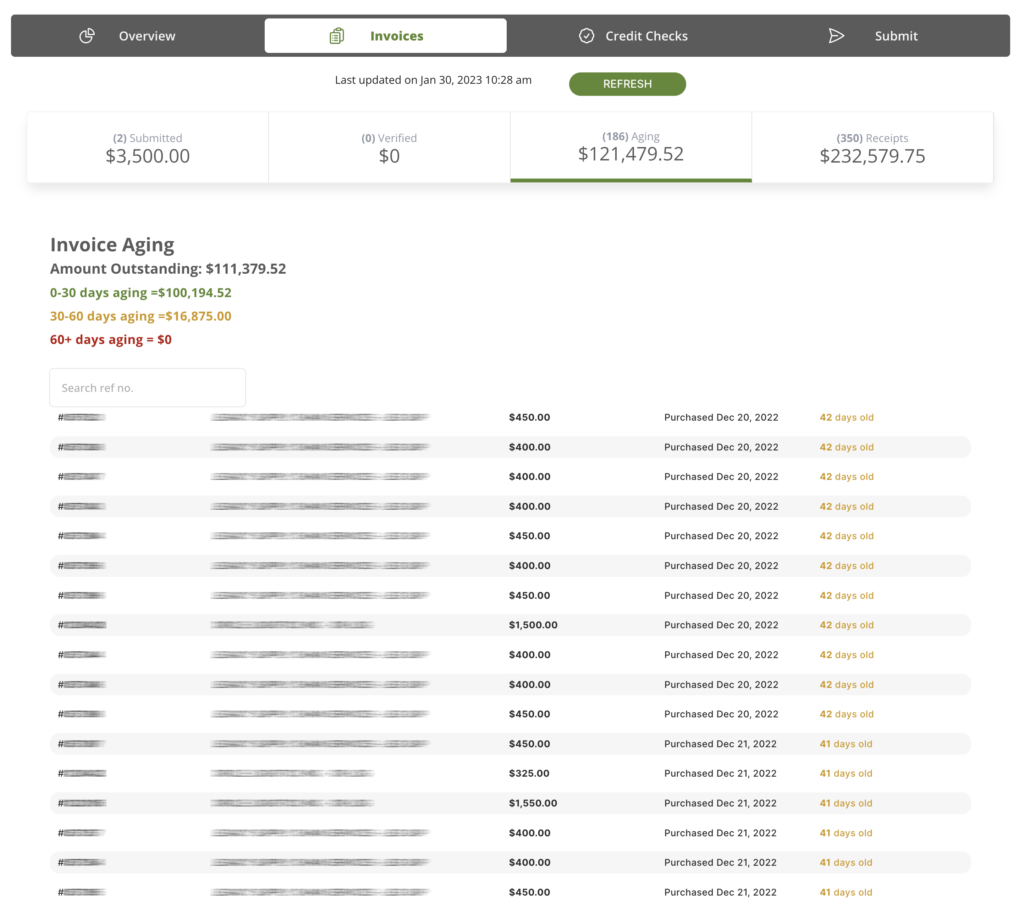Screen dimensions: 1024x908
Task: Click the 60+ days aging = $0 line
Action: click(x=110, y=340)
